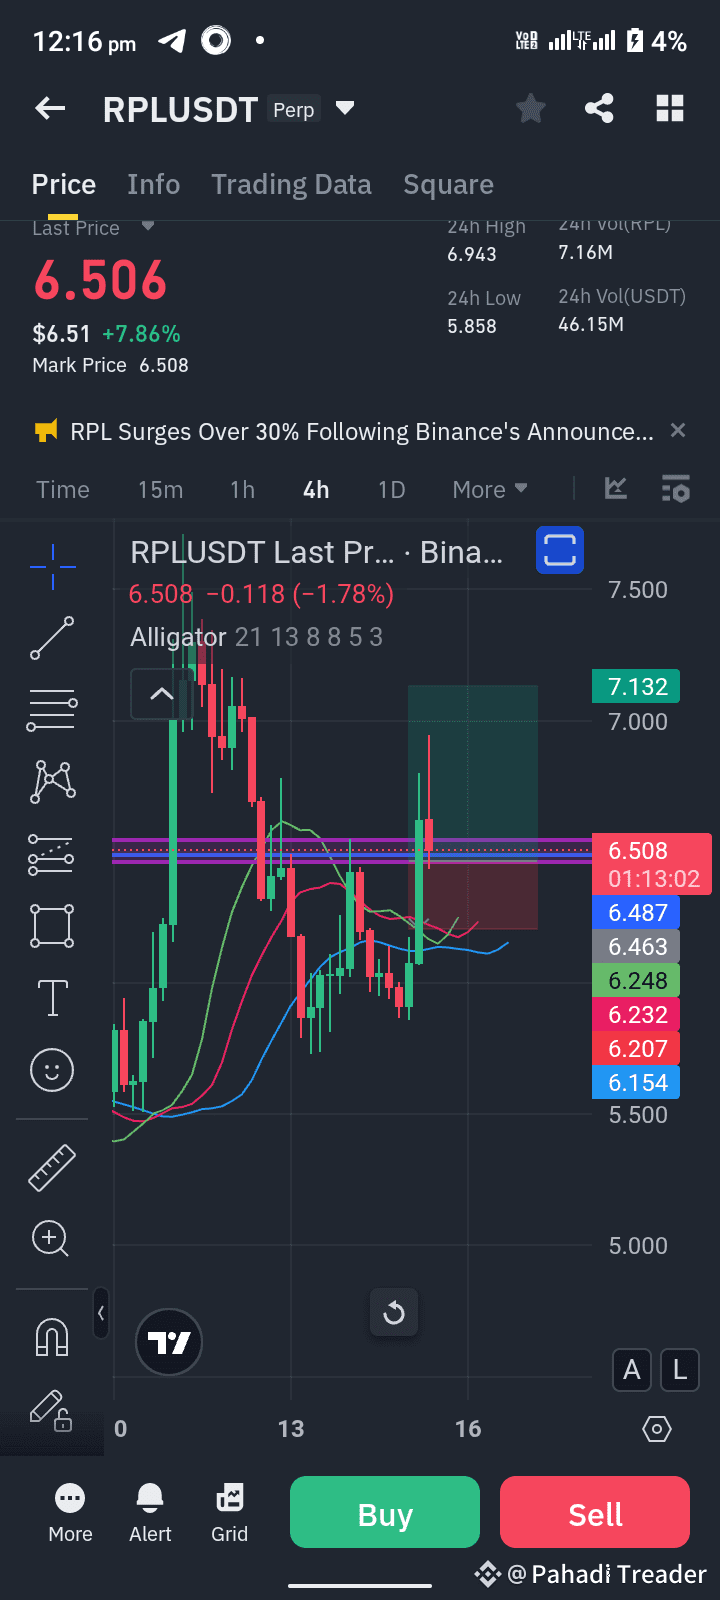Tap the Buy button
The image size is (720, 1600).
pos(385,1512)
